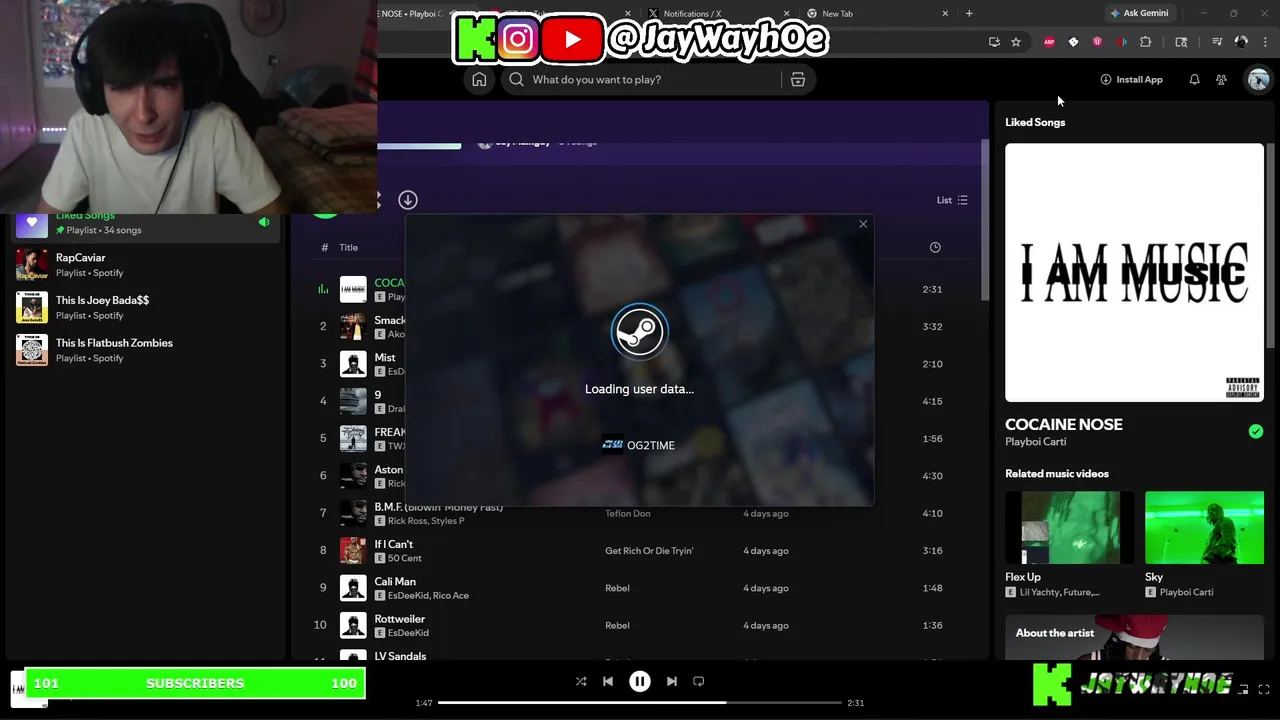The height and width of the screenshot is (720, 1280).
Task: Click Styles P artist name
Action: [448, 521]
